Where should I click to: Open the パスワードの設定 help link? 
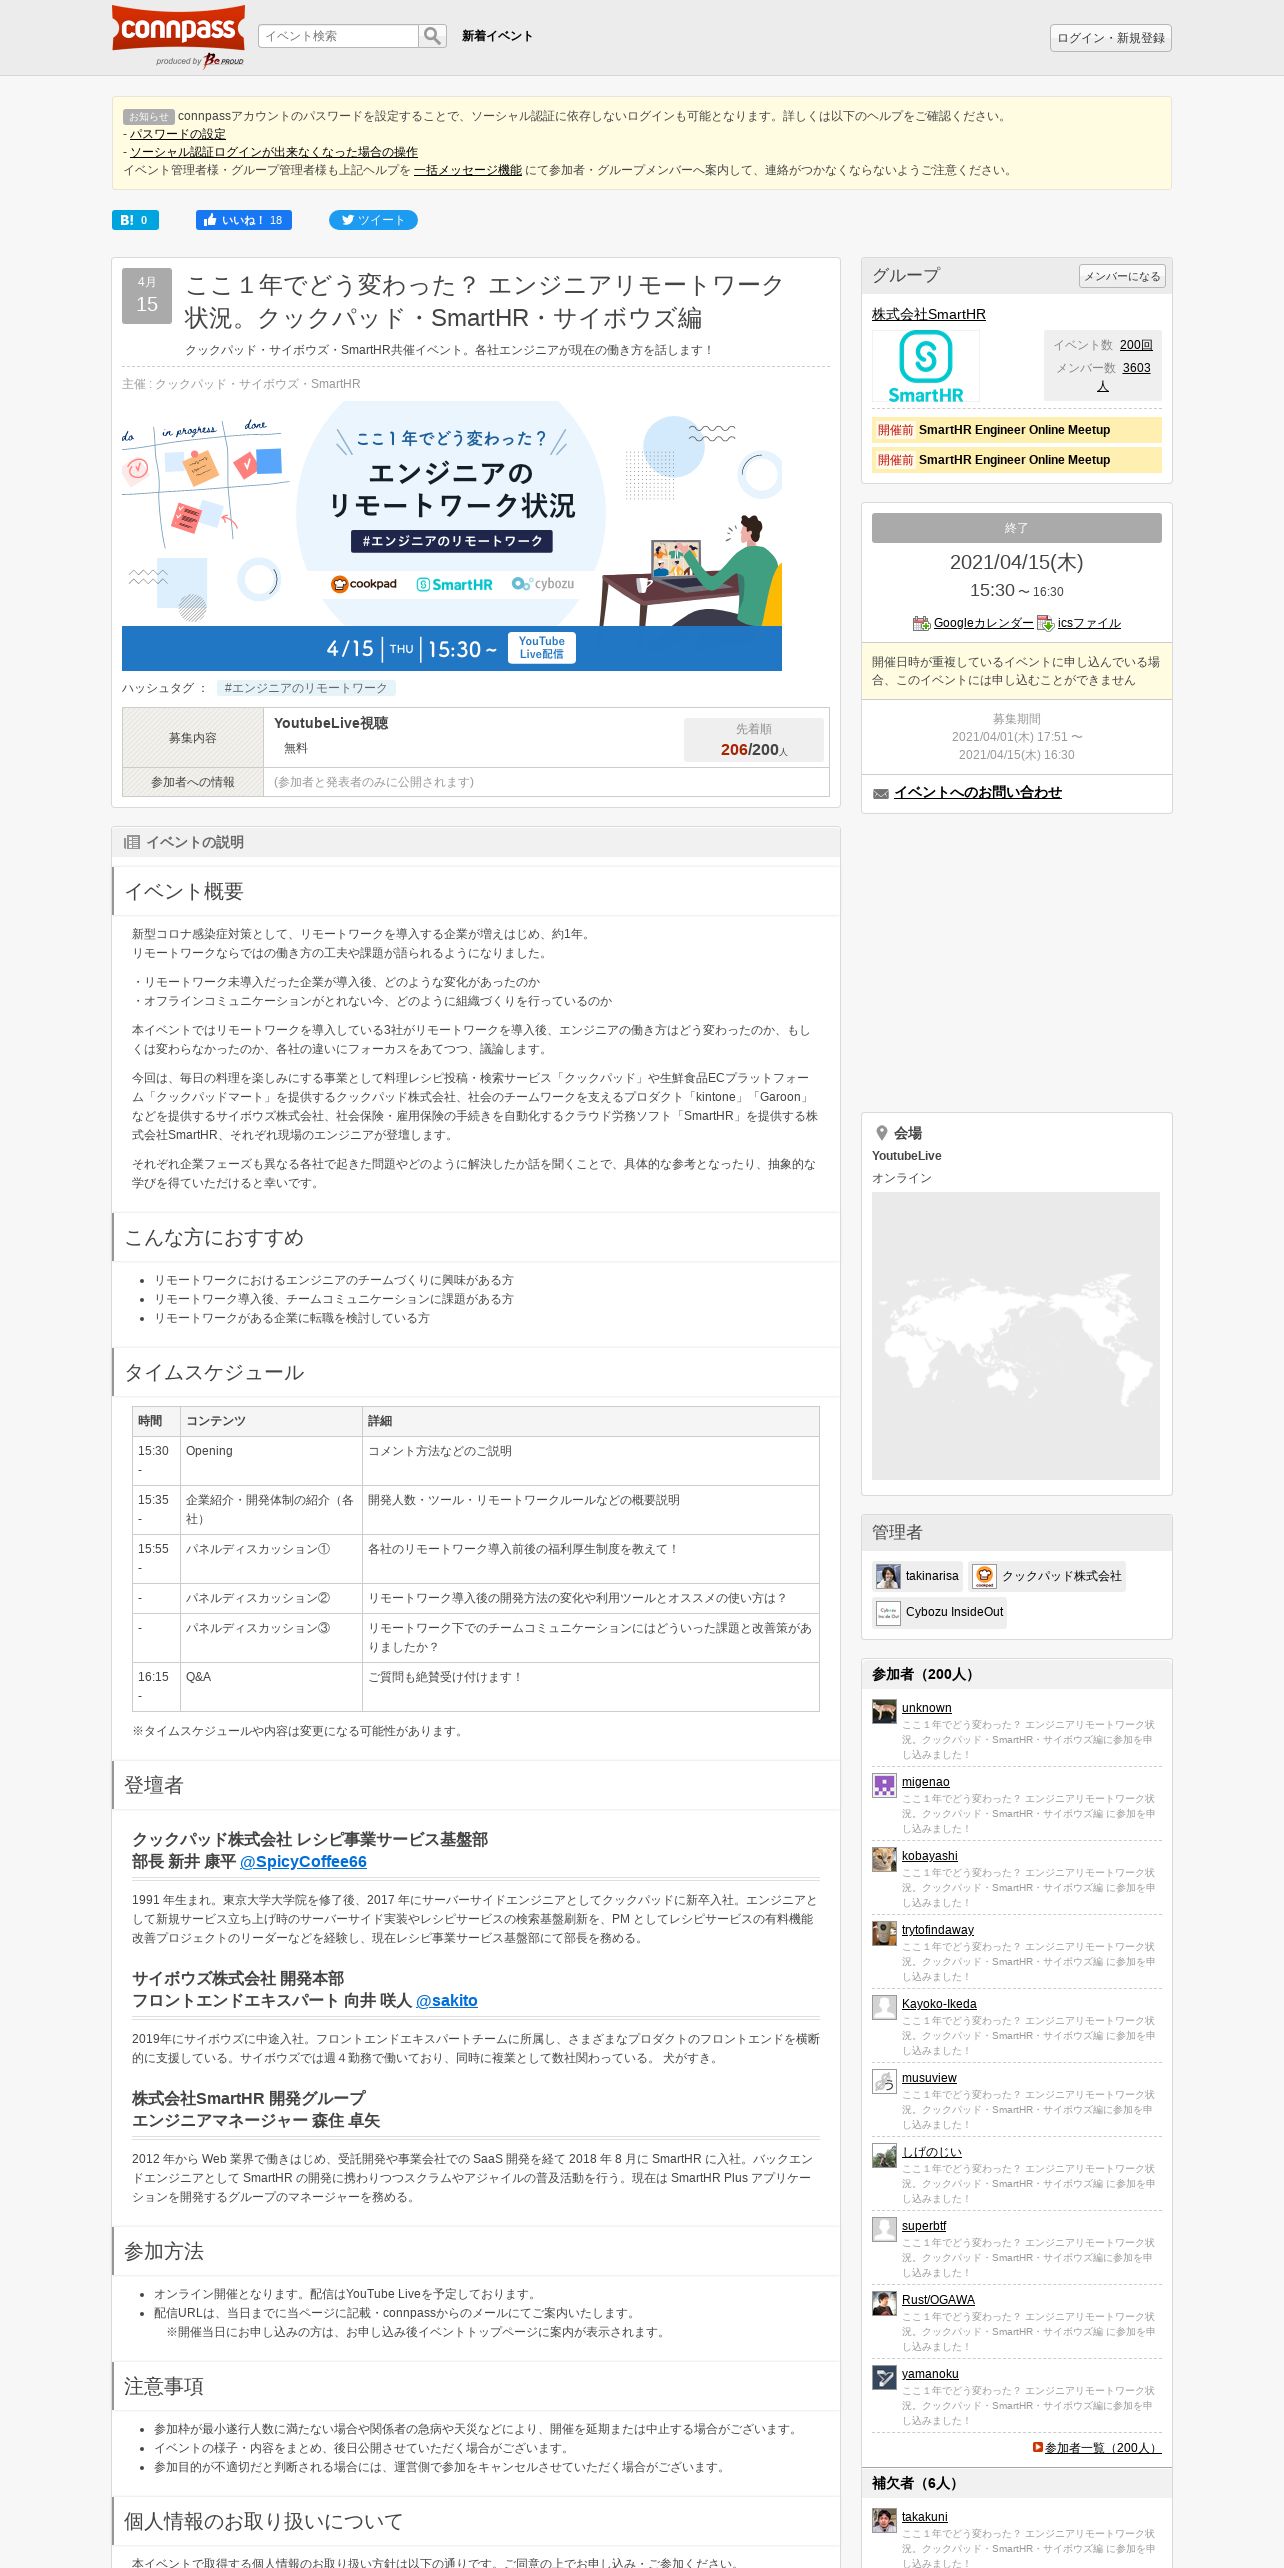pyautogui.click(x=178, y=134)
